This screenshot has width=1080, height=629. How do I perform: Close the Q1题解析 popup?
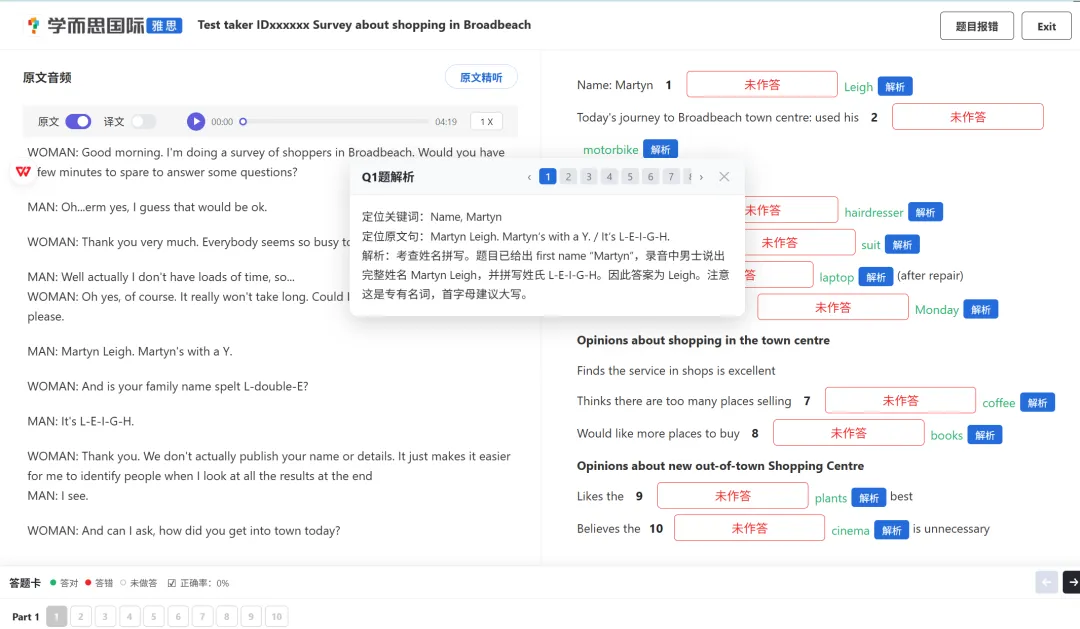(x=724, y=176)
